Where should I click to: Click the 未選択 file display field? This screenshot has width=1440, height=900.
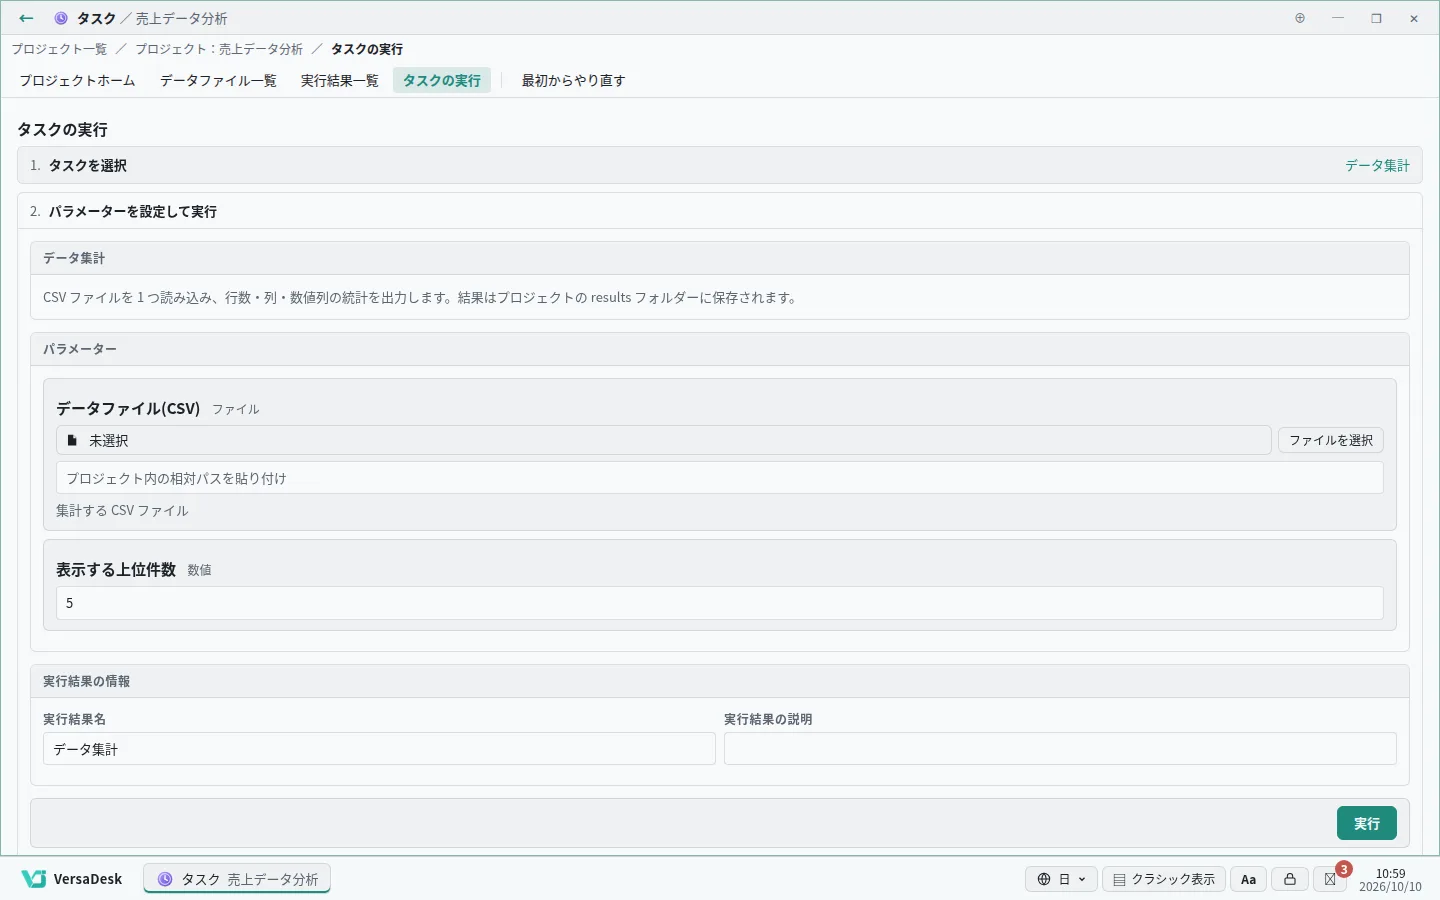pos(664,440)
